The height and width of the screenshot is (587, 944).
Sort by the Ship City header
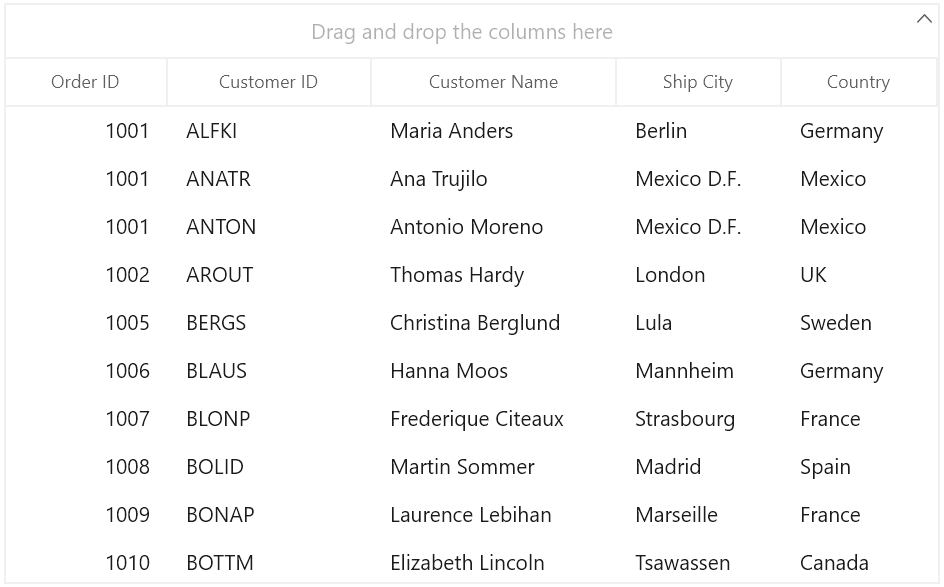pyautogui.click(x=698, y=82)
